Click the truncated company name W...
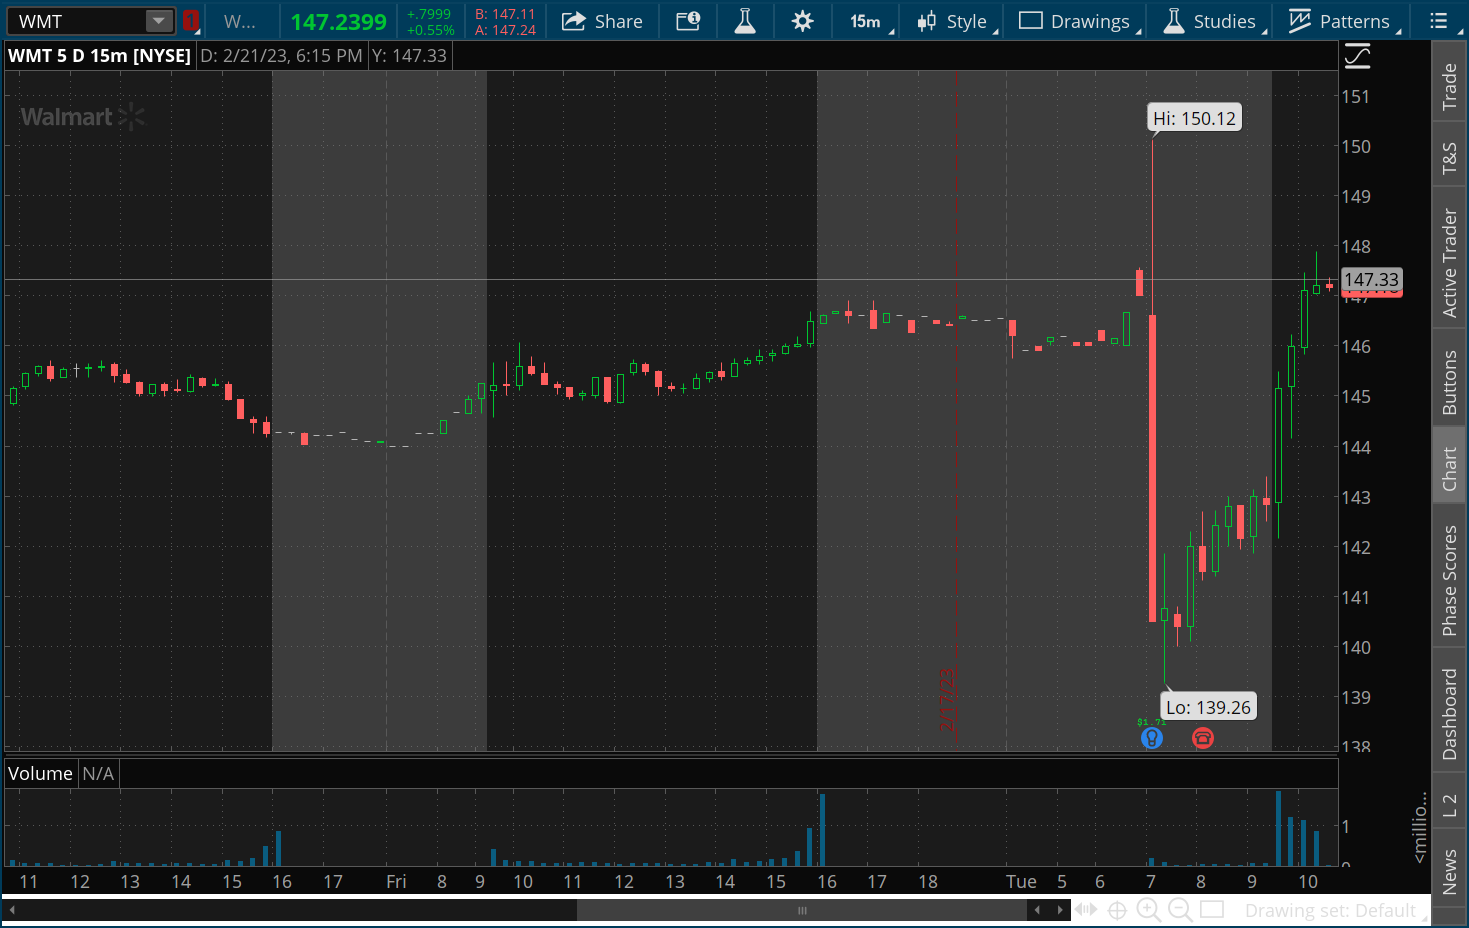Viewport: 1469px width, 928px height. point(240,21)
